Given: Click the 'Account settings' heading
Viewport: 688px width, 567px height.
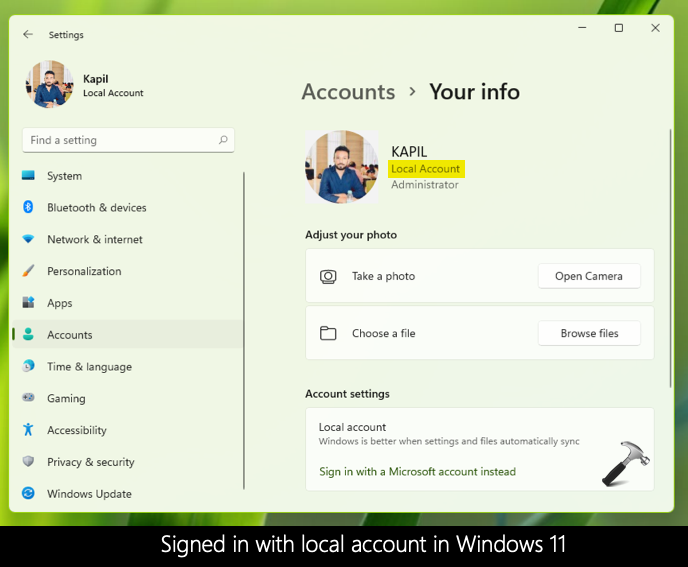Looking at the screenshot, I should click(x=348, y=394).
